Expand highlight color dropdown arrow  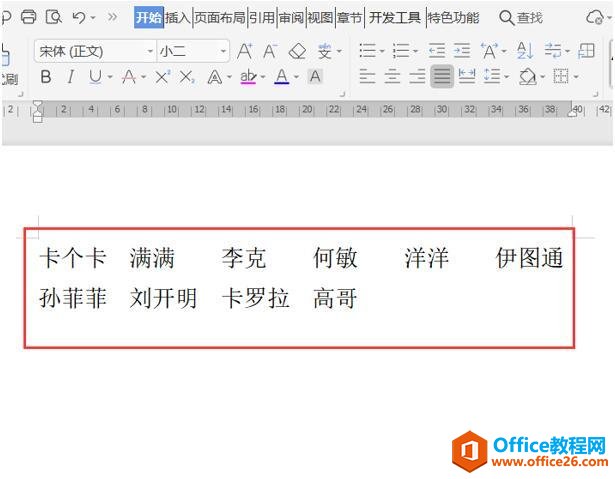click(x=263, y=77)
